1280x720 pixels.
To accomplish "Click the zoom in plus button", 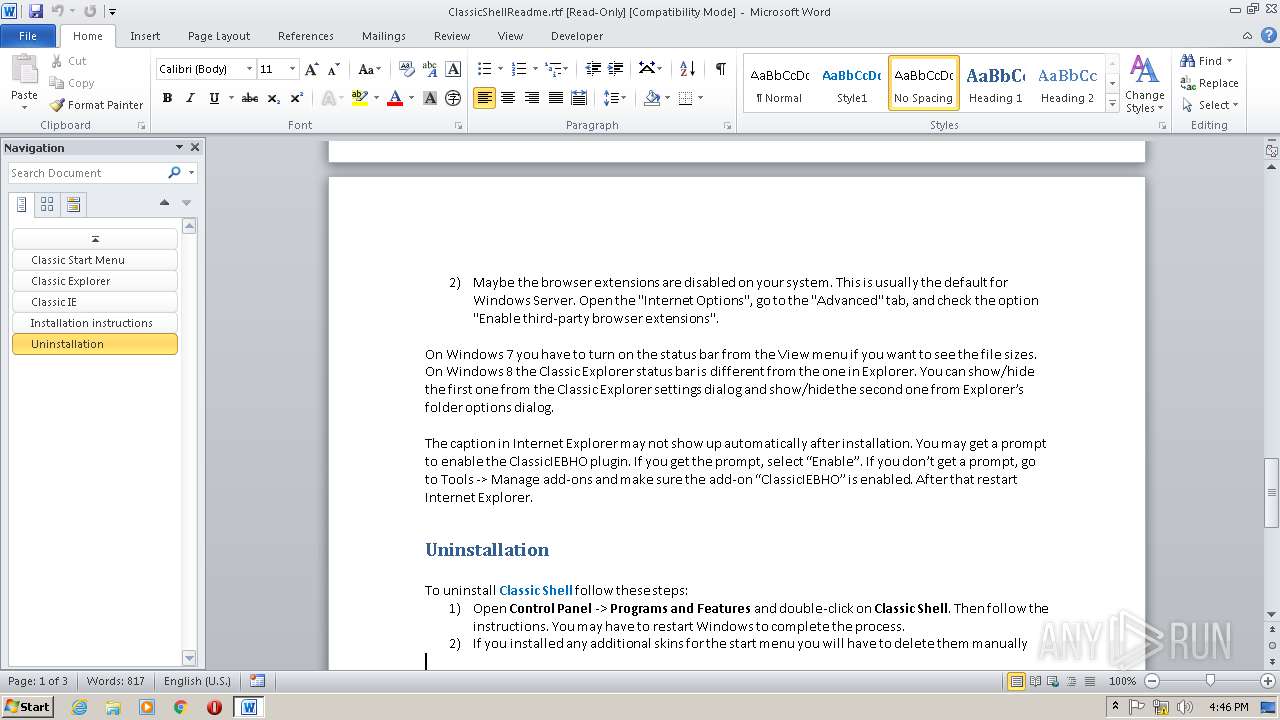I will (x=1266, y=681).
